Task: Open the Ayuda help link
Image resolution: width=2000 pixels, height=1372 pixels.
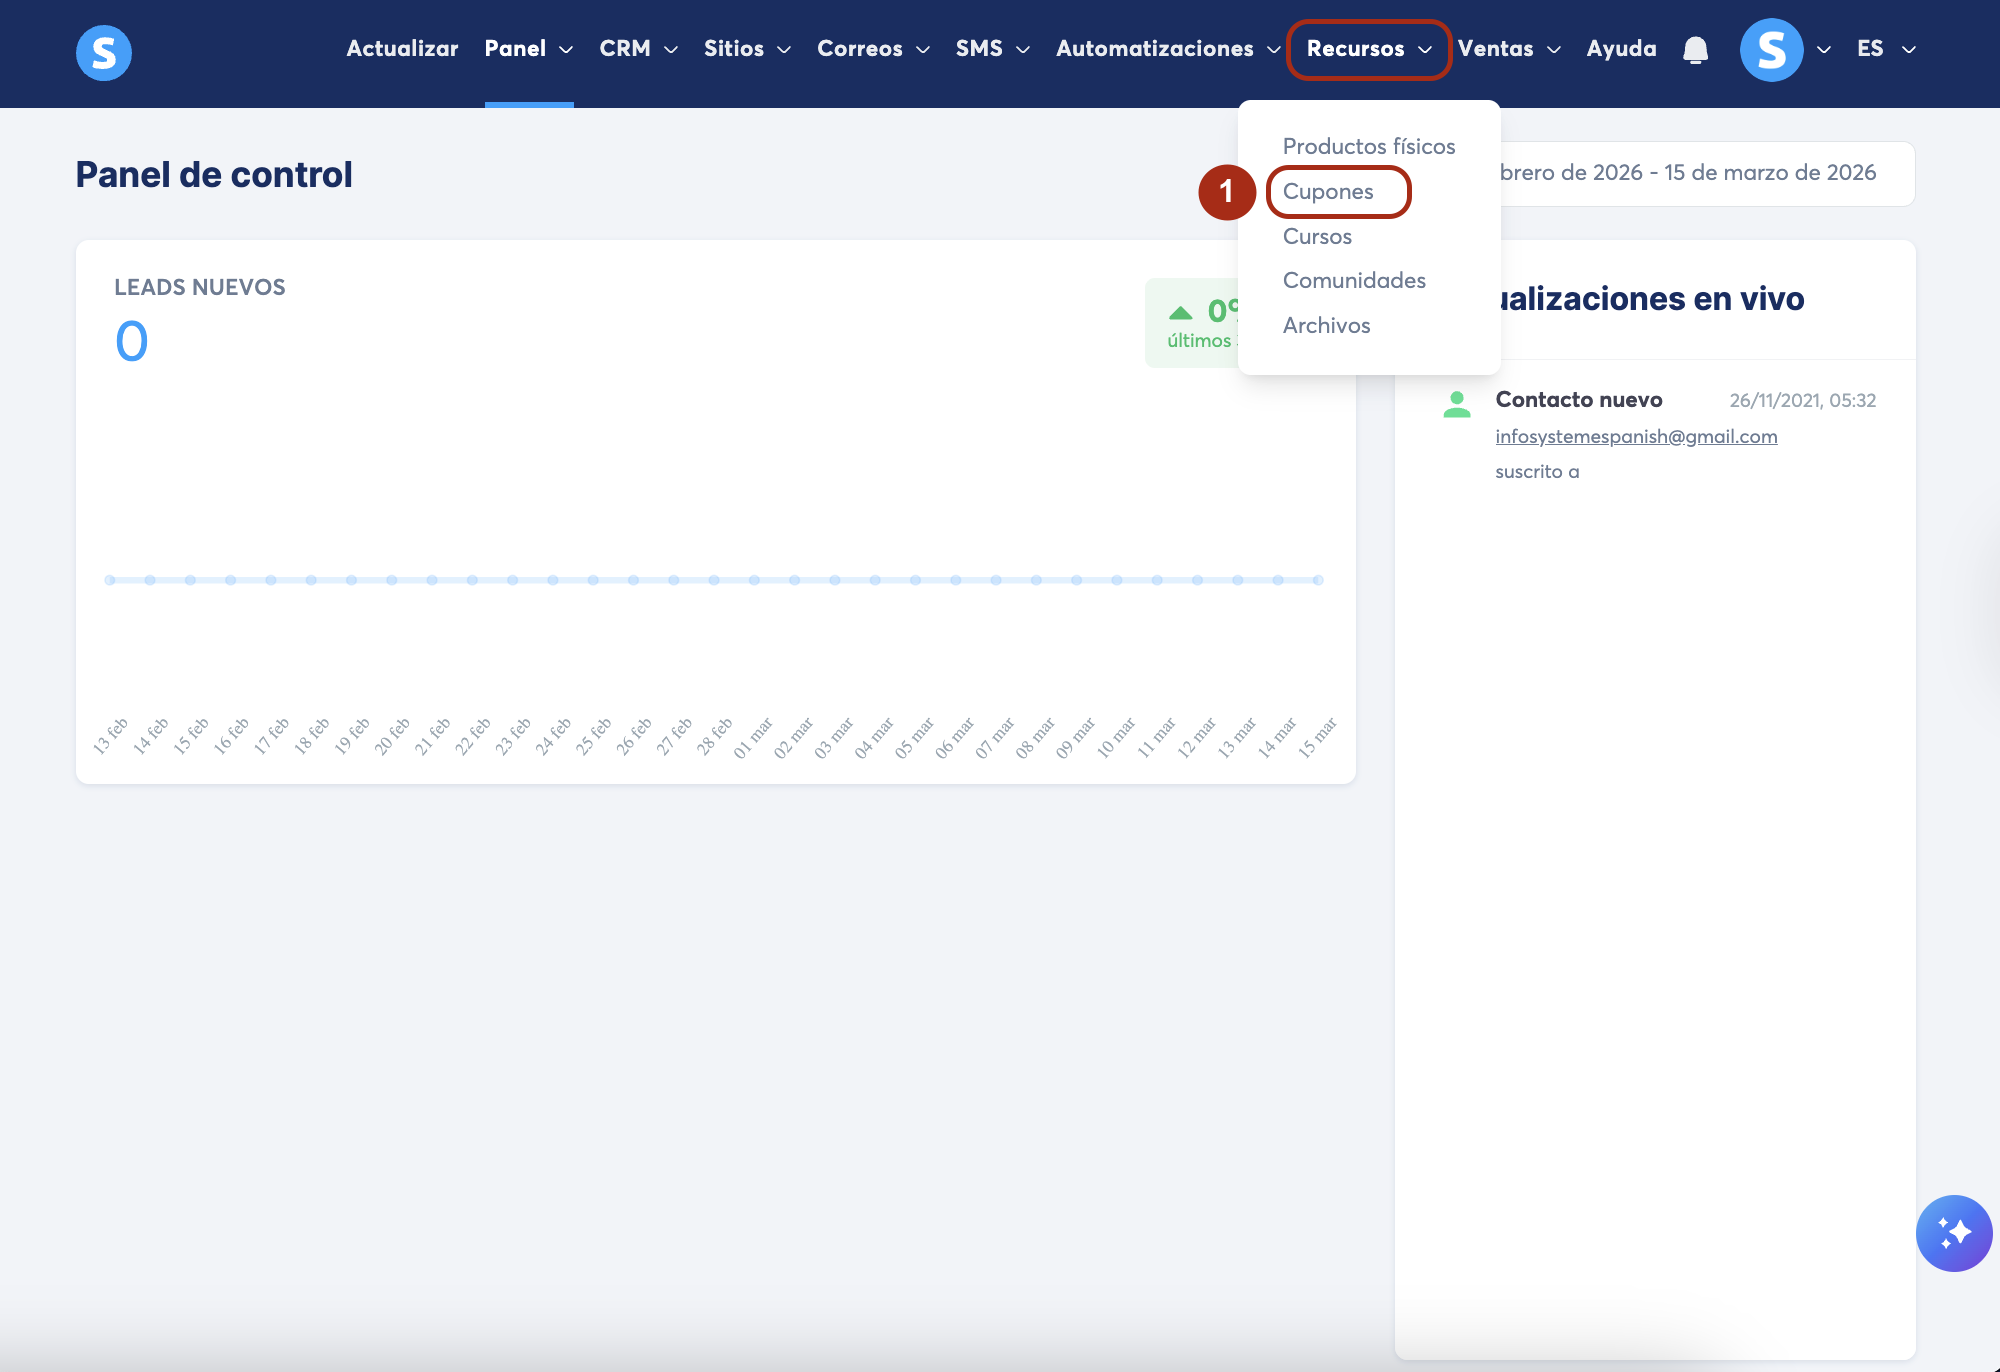Action: tap(1621, 49)
